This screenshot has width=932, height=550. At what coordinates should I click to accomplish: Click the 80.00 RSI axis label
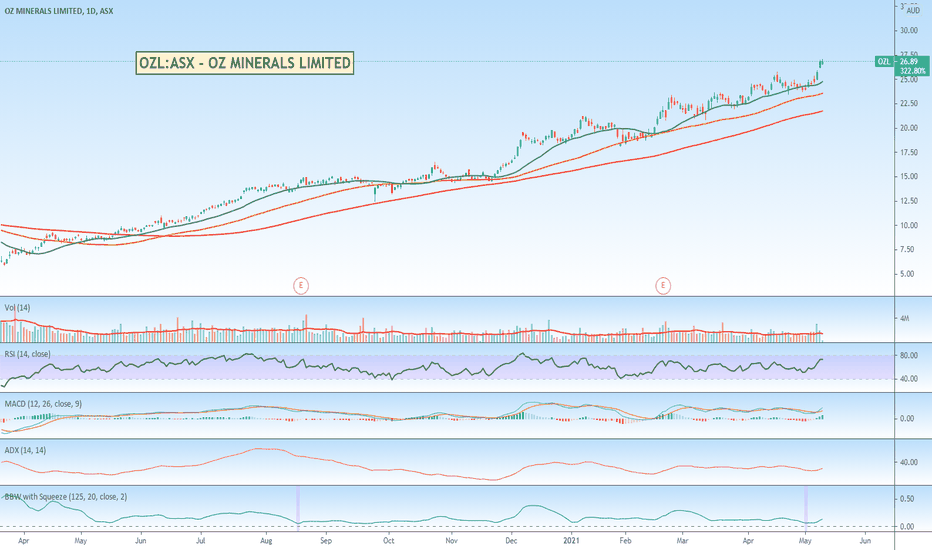click(x=909, y=356)
